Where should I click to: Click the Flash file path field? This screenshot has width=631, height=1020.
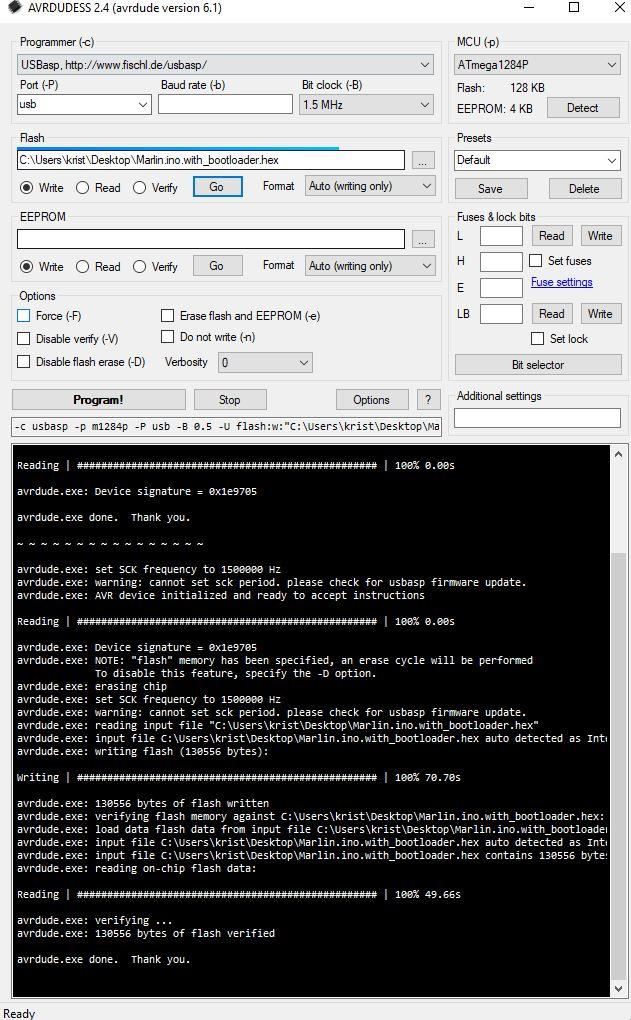tap(211, 160)
